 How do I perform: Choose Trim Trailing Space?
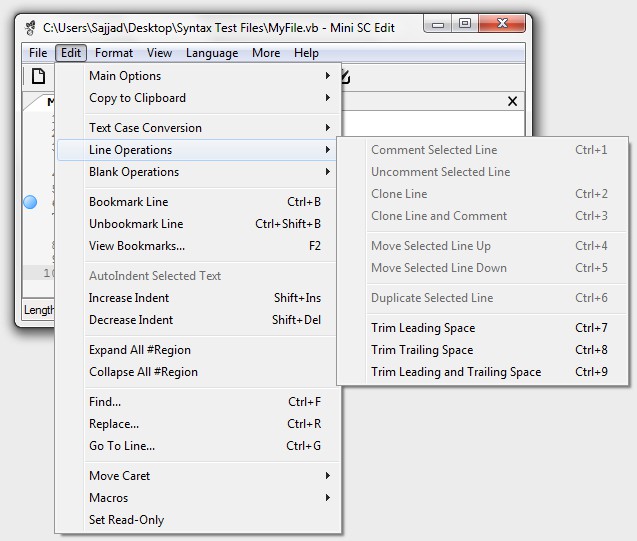click(x=483, y=350)
